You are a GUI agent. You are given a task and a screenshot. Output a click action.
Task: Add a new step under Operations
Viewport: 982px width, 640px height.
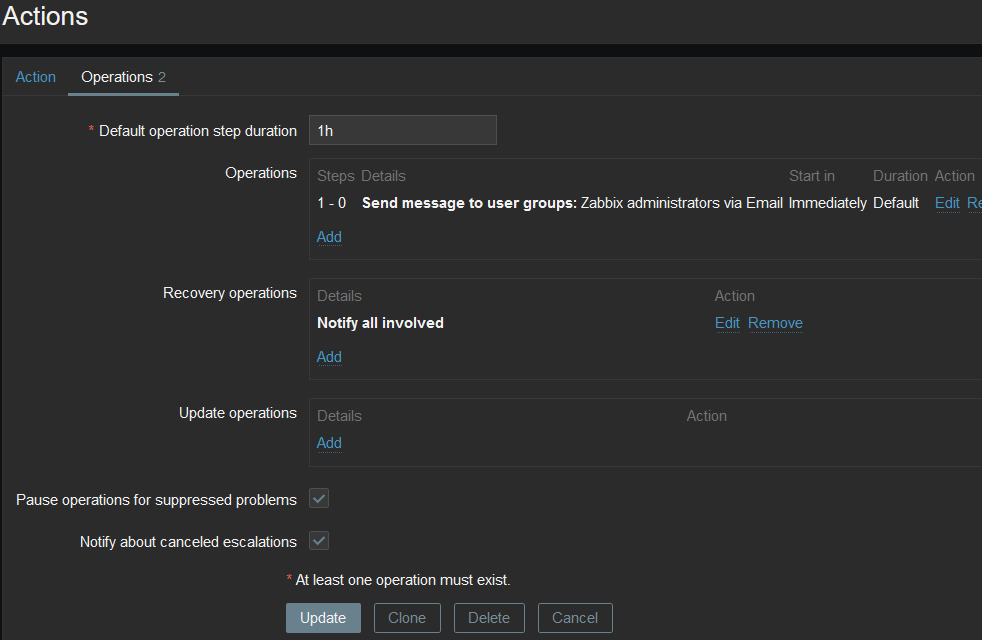(x=329, y=237)
